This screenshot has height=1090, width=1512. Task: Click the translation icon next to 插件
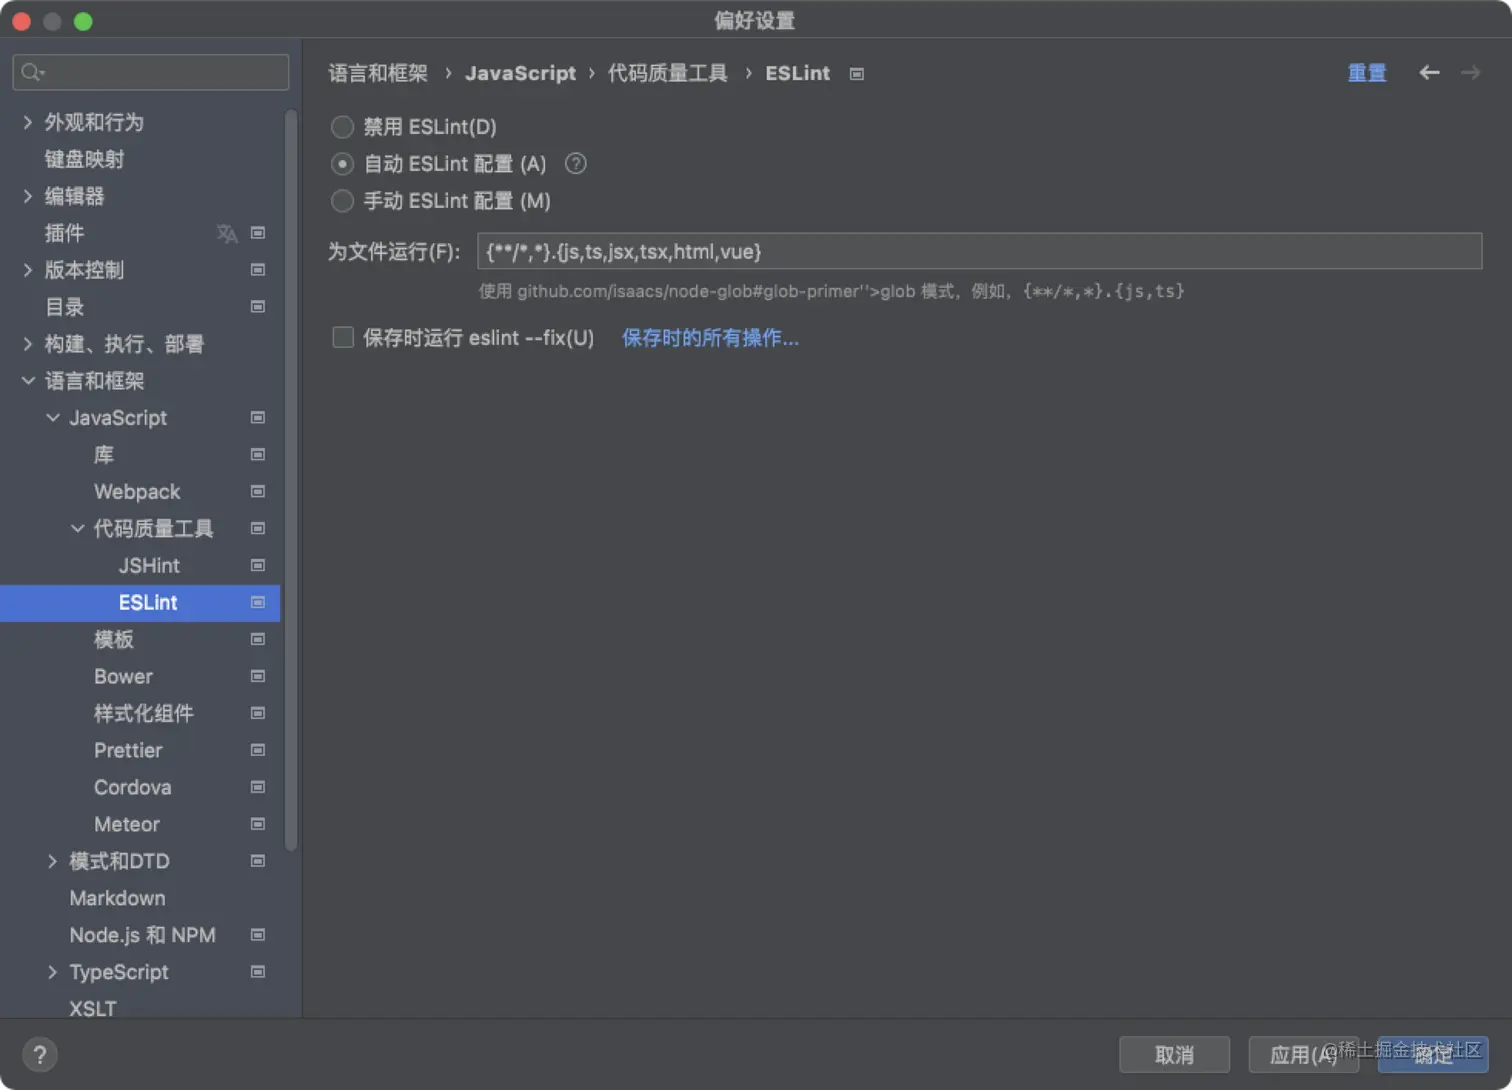point(227,233)
